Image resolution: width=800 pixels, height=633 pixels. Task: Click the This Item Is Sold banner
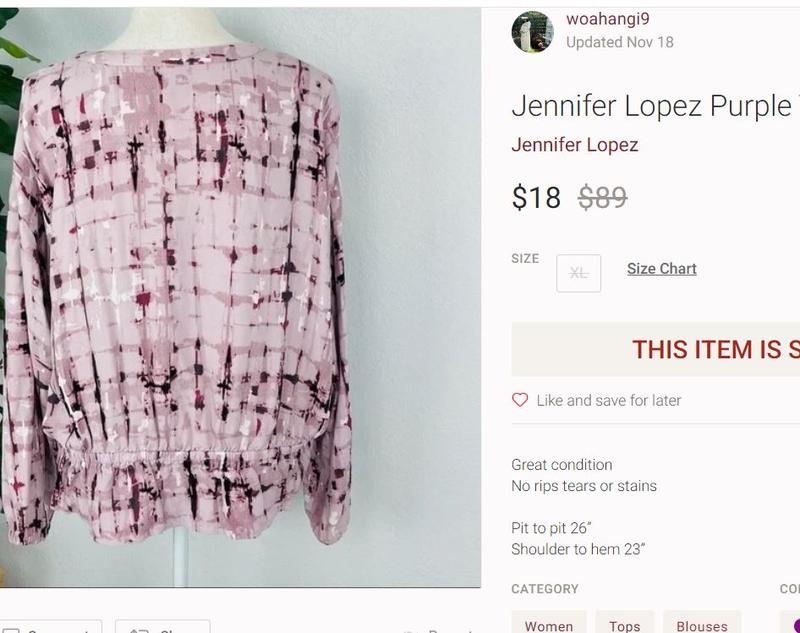click(x=656, y=349)
